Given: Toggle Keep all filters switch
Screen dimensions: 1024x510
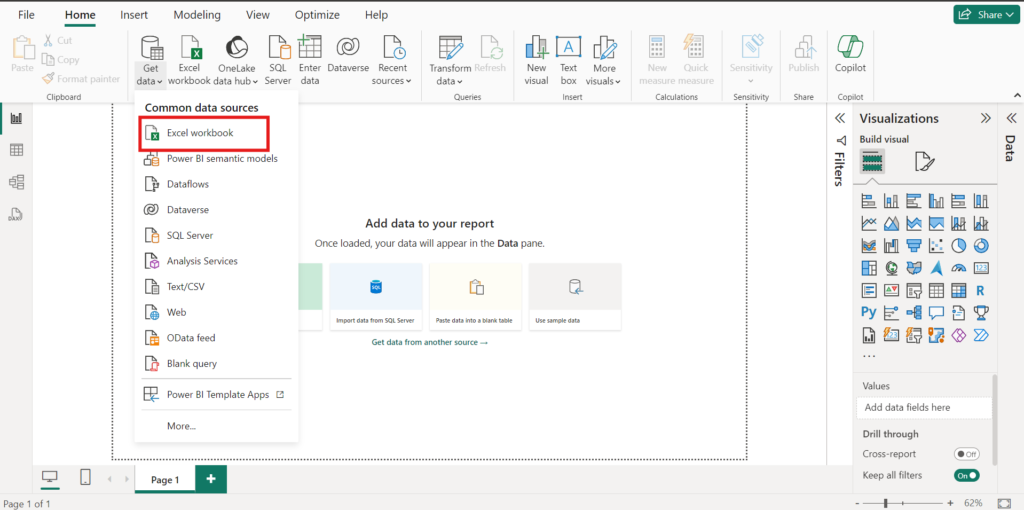Looking at the screenshot, I should coord(967,475).
